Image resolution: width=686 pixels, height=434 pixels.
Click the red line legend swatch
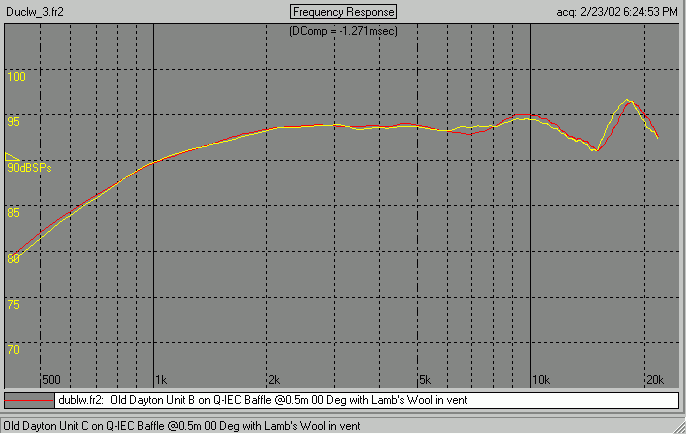(29, 400)
